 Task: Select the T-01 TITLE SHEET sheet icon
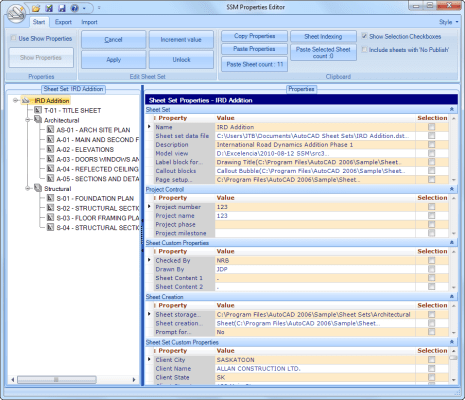(38, 110)
